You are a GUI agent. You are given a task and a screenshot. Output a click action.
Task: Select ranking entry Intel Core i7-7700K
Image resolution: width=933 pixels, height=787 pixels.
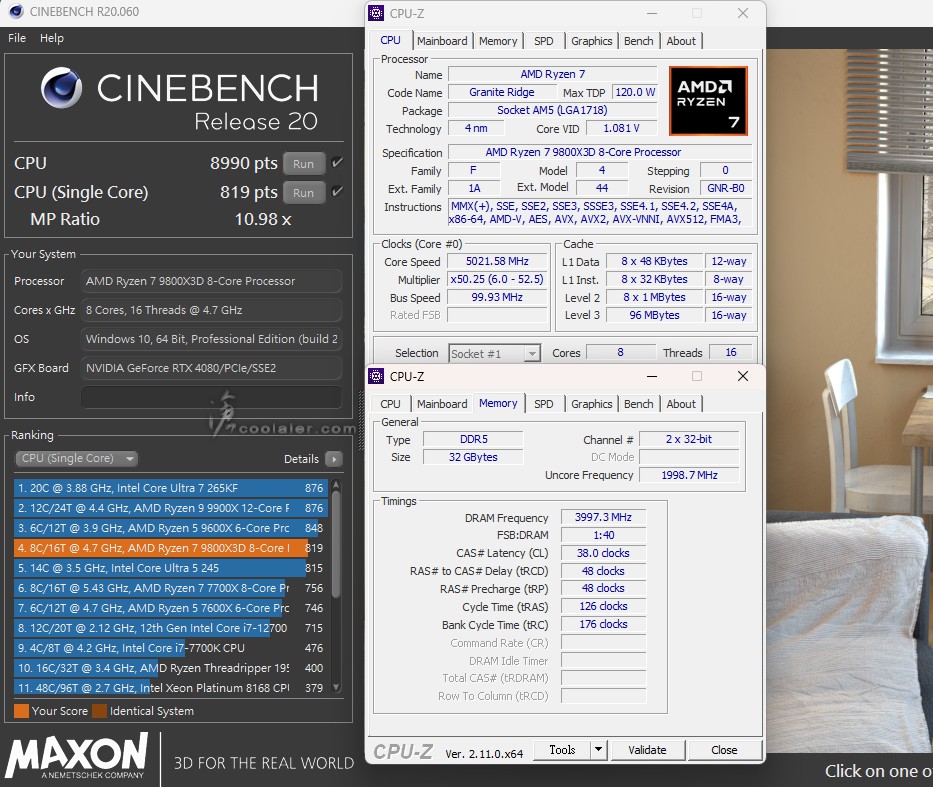point(170,648)
